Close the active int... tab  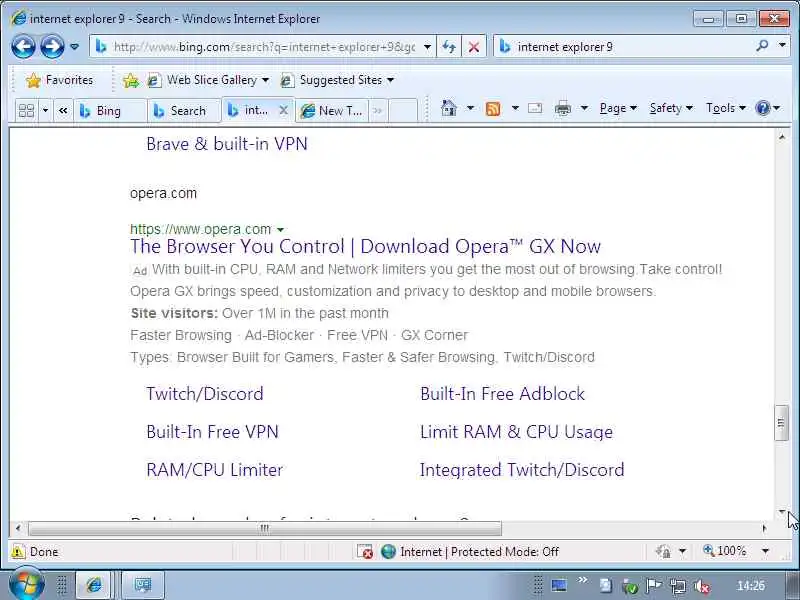click(284, 110)
